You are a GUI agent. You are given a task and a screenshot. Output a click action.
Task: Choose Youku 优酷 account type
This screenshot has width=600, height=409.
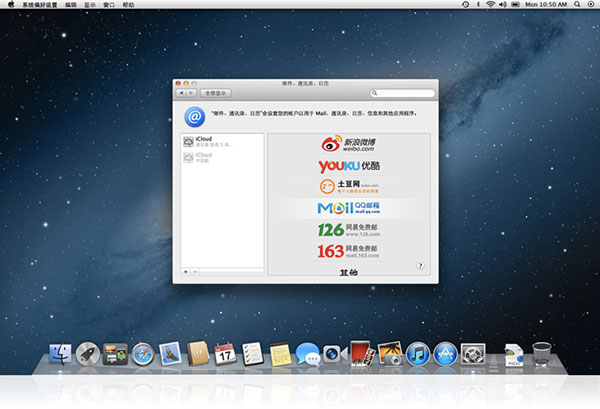coord(349,166)
